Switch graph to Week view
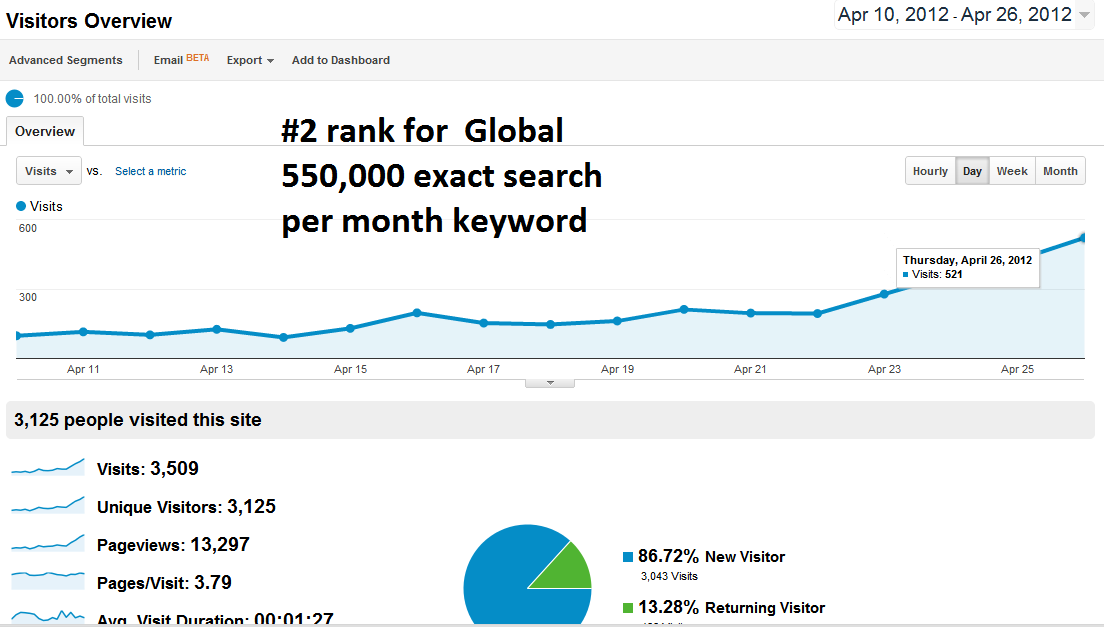This screenshot has height=628, width=1104. click(x=1012, y=171)
